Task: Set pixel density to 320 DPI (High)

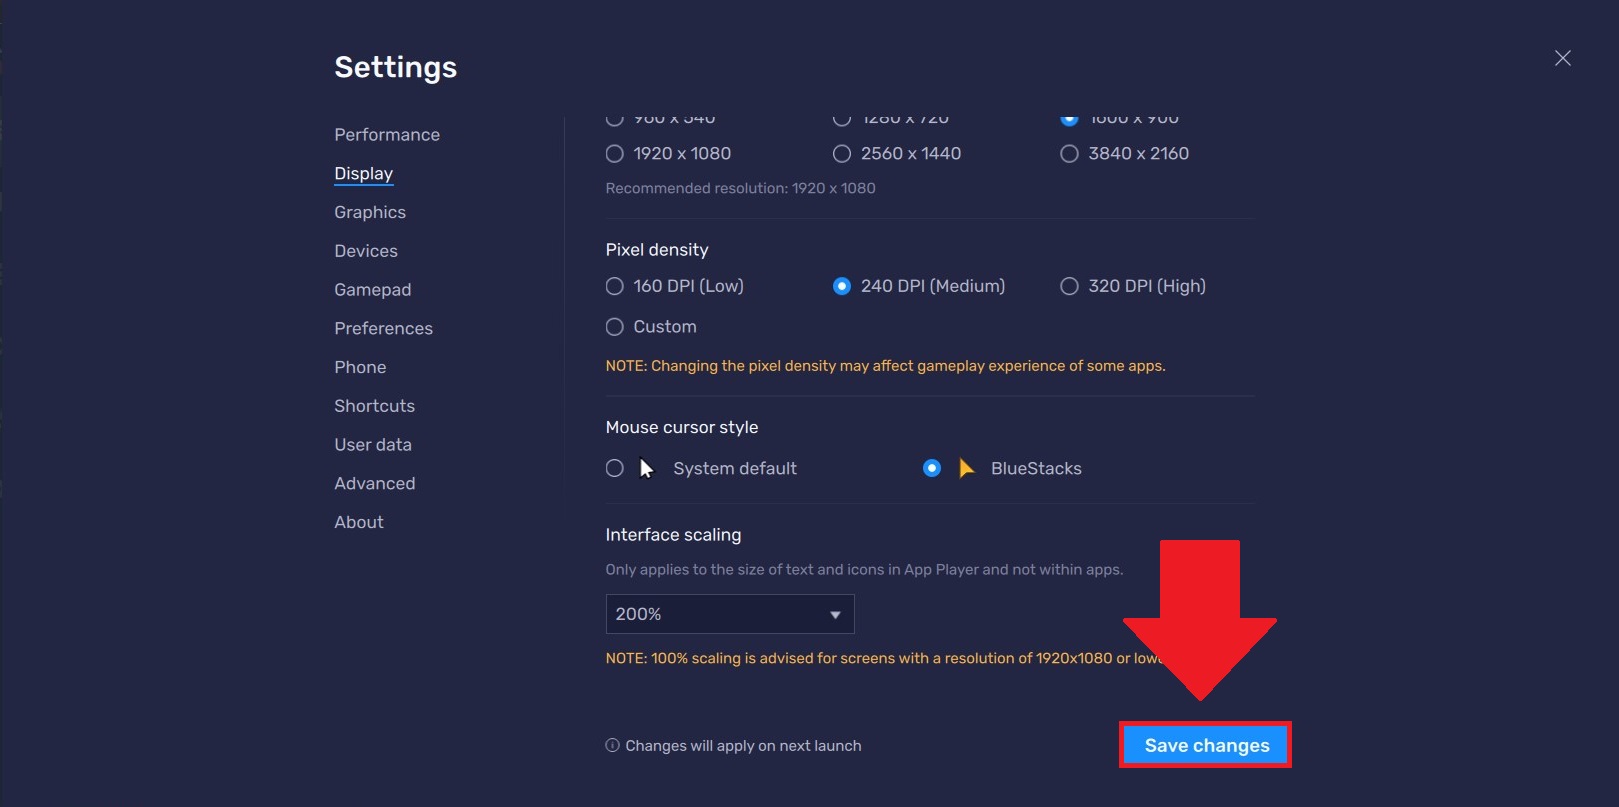Action: (x=1069, y=287)
